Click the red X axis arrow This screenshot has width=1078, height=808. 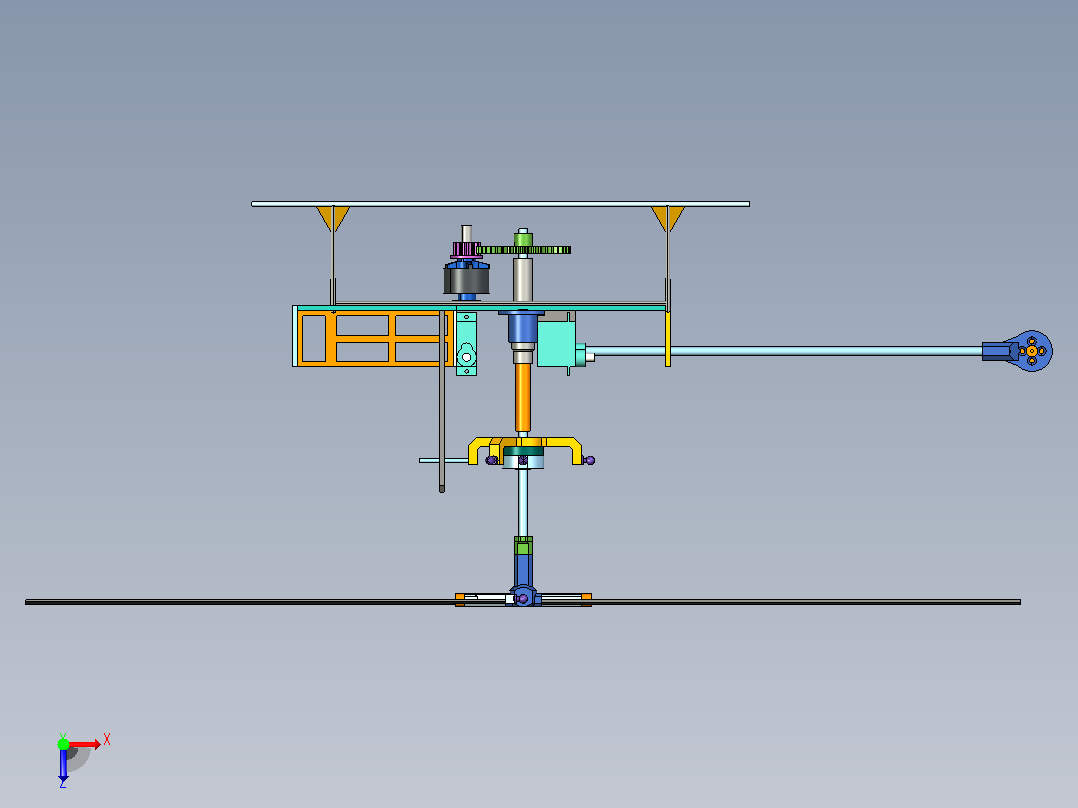[x=85, y=745]
